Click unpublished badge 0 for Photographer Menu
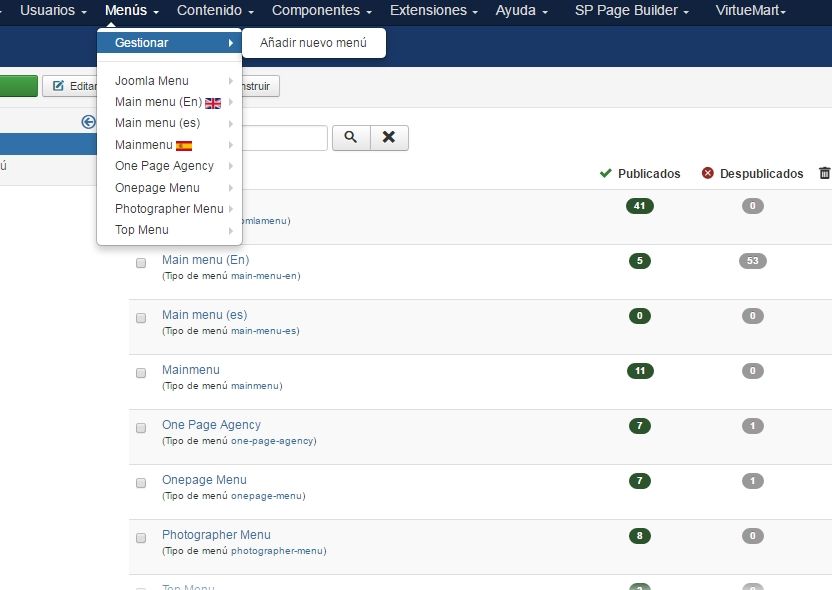The image size is (832, 590). tap(752, 536)
